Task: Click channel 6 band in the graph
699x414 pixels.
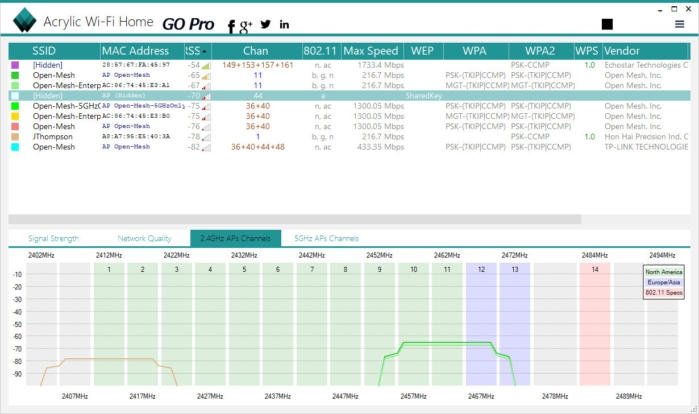Action: point(278,324)
